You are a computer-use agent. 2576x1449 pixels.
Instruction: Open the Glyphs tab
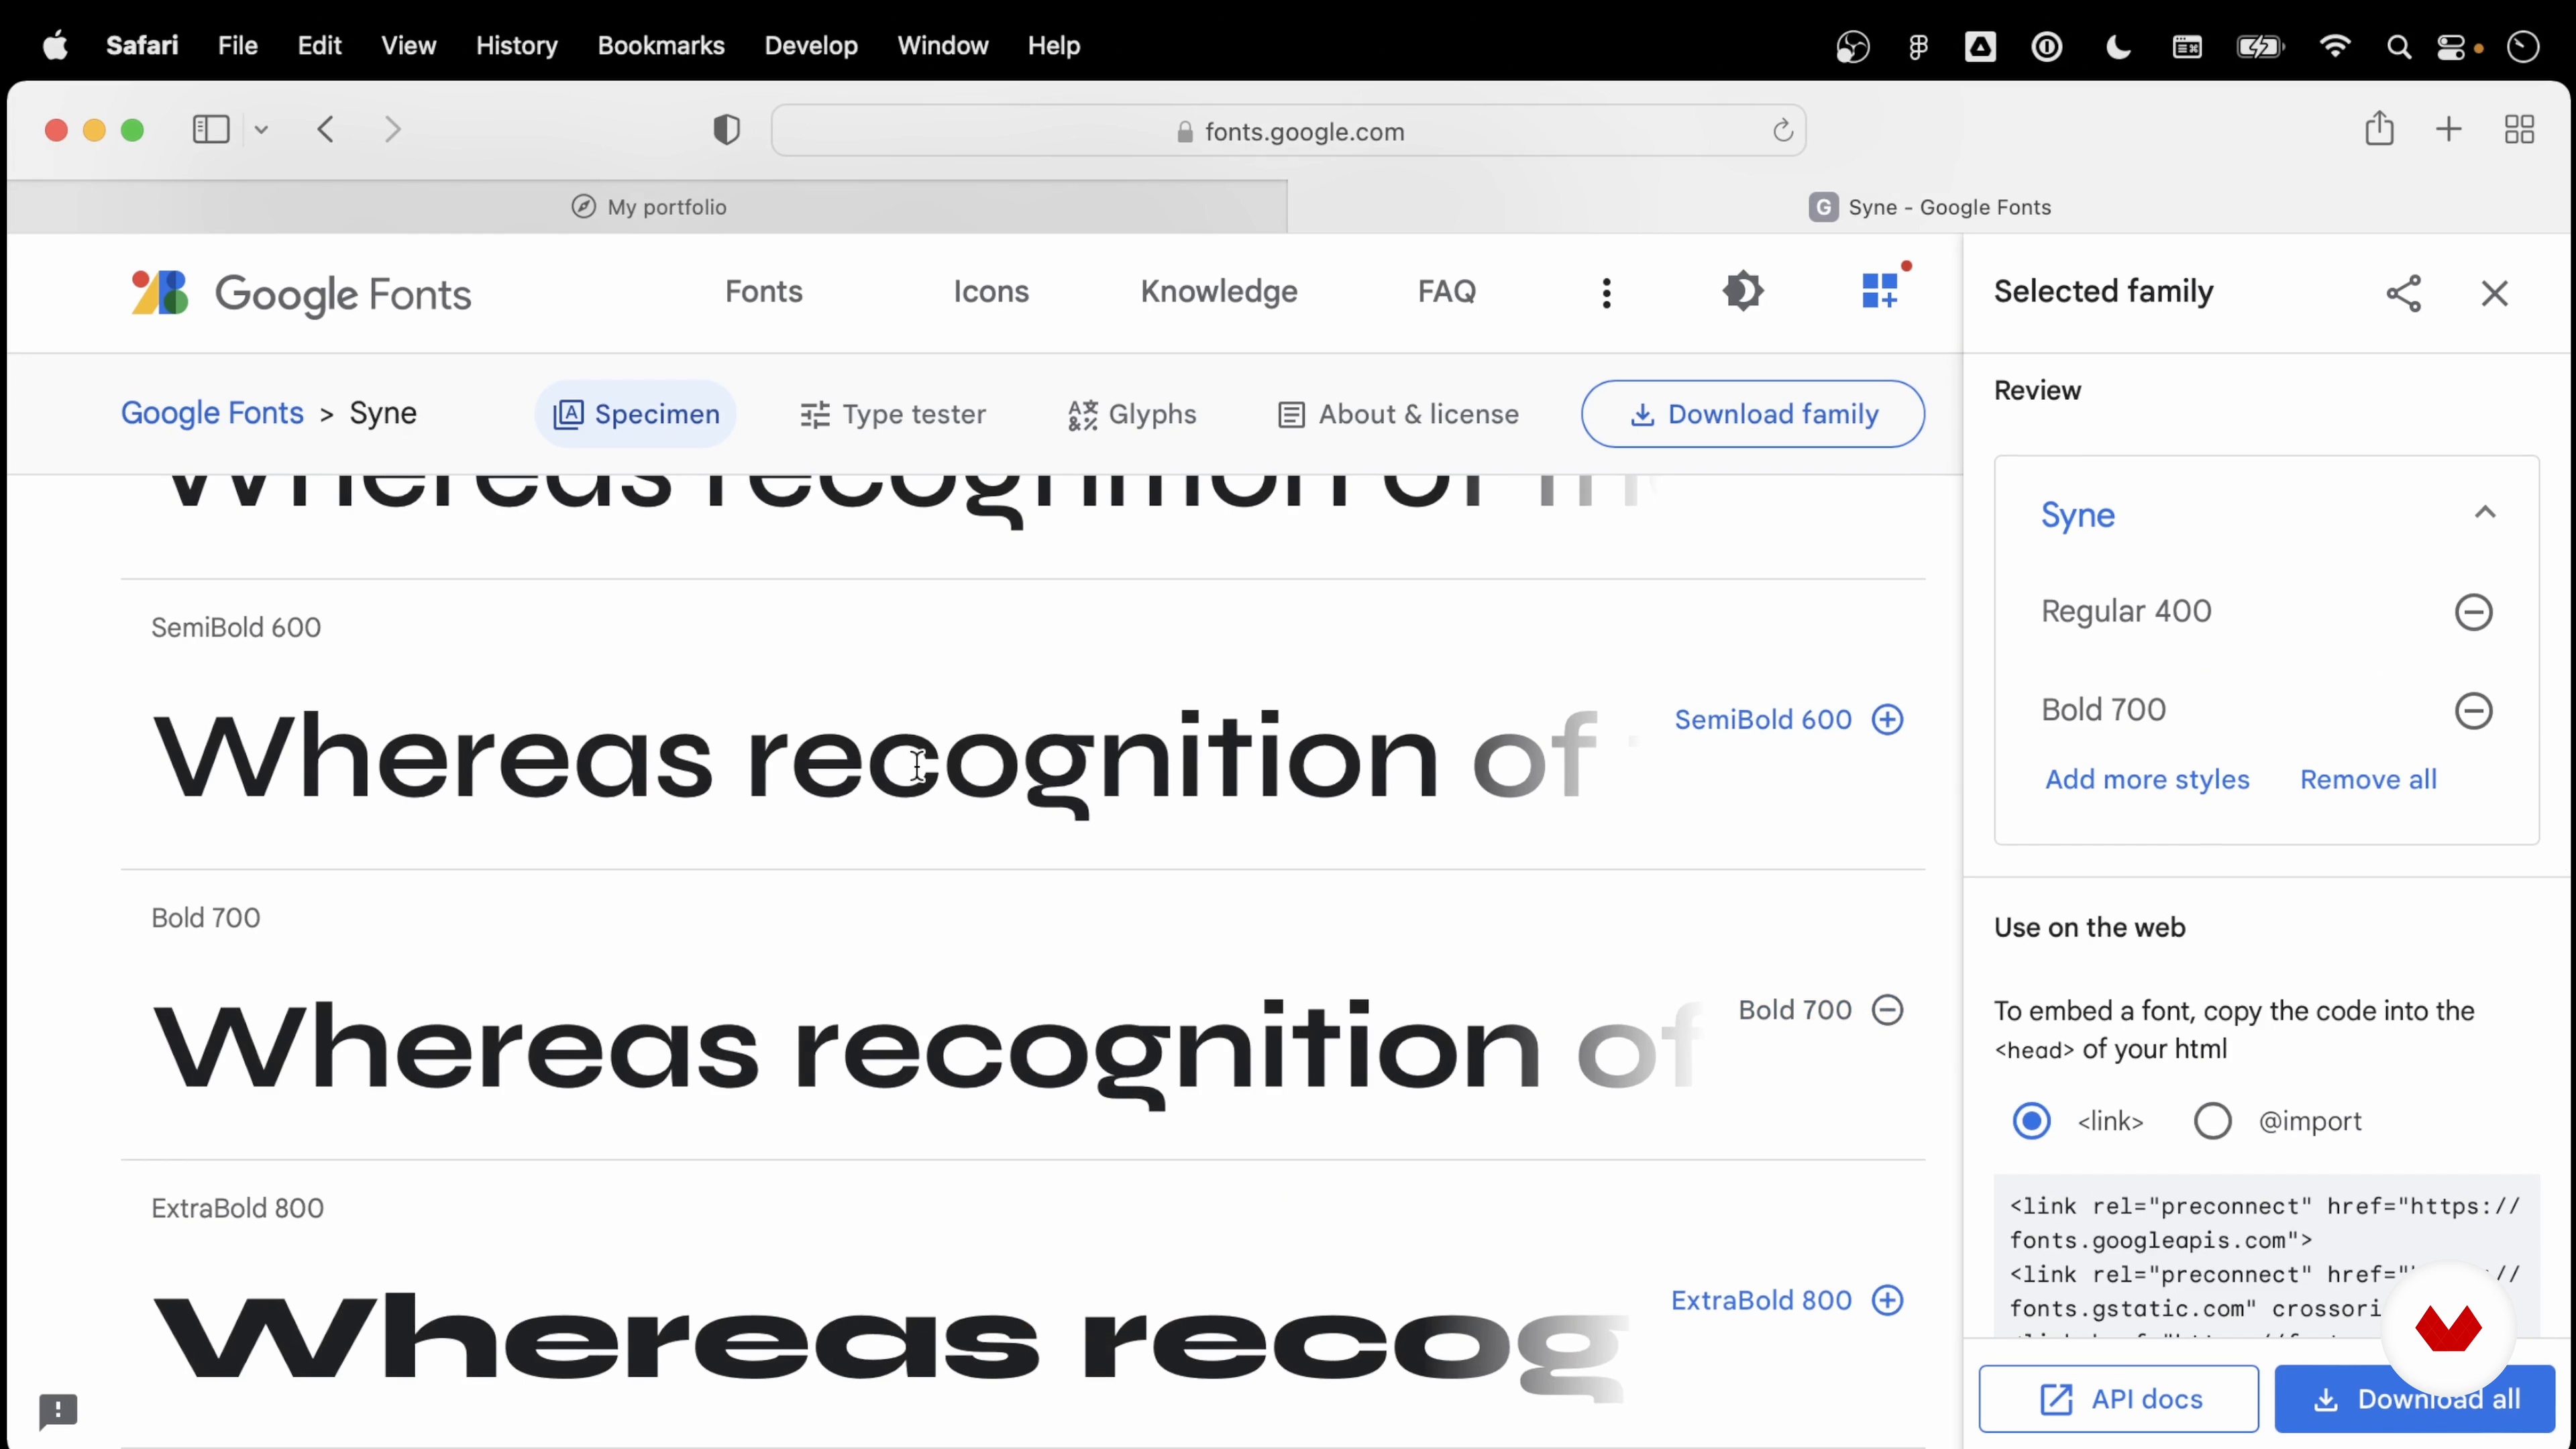(x=1131, y=414)
